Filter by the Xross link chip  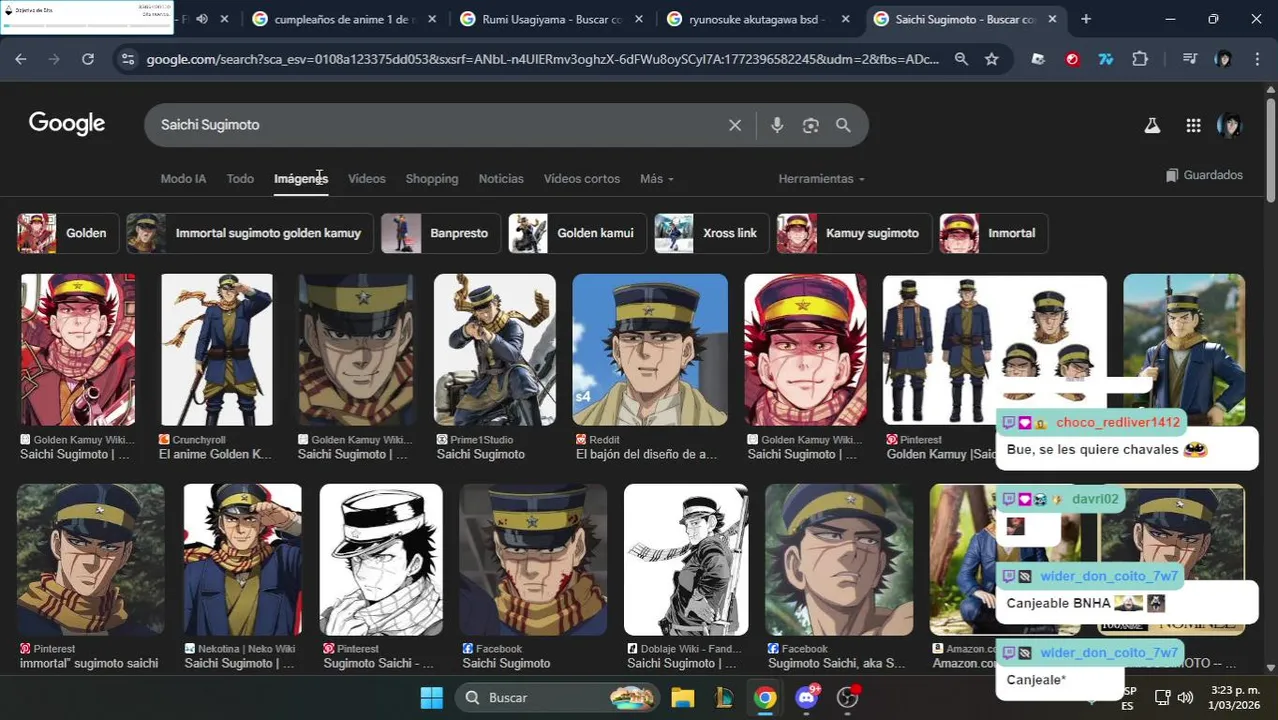pyautogui.click(x=712, y=233)
